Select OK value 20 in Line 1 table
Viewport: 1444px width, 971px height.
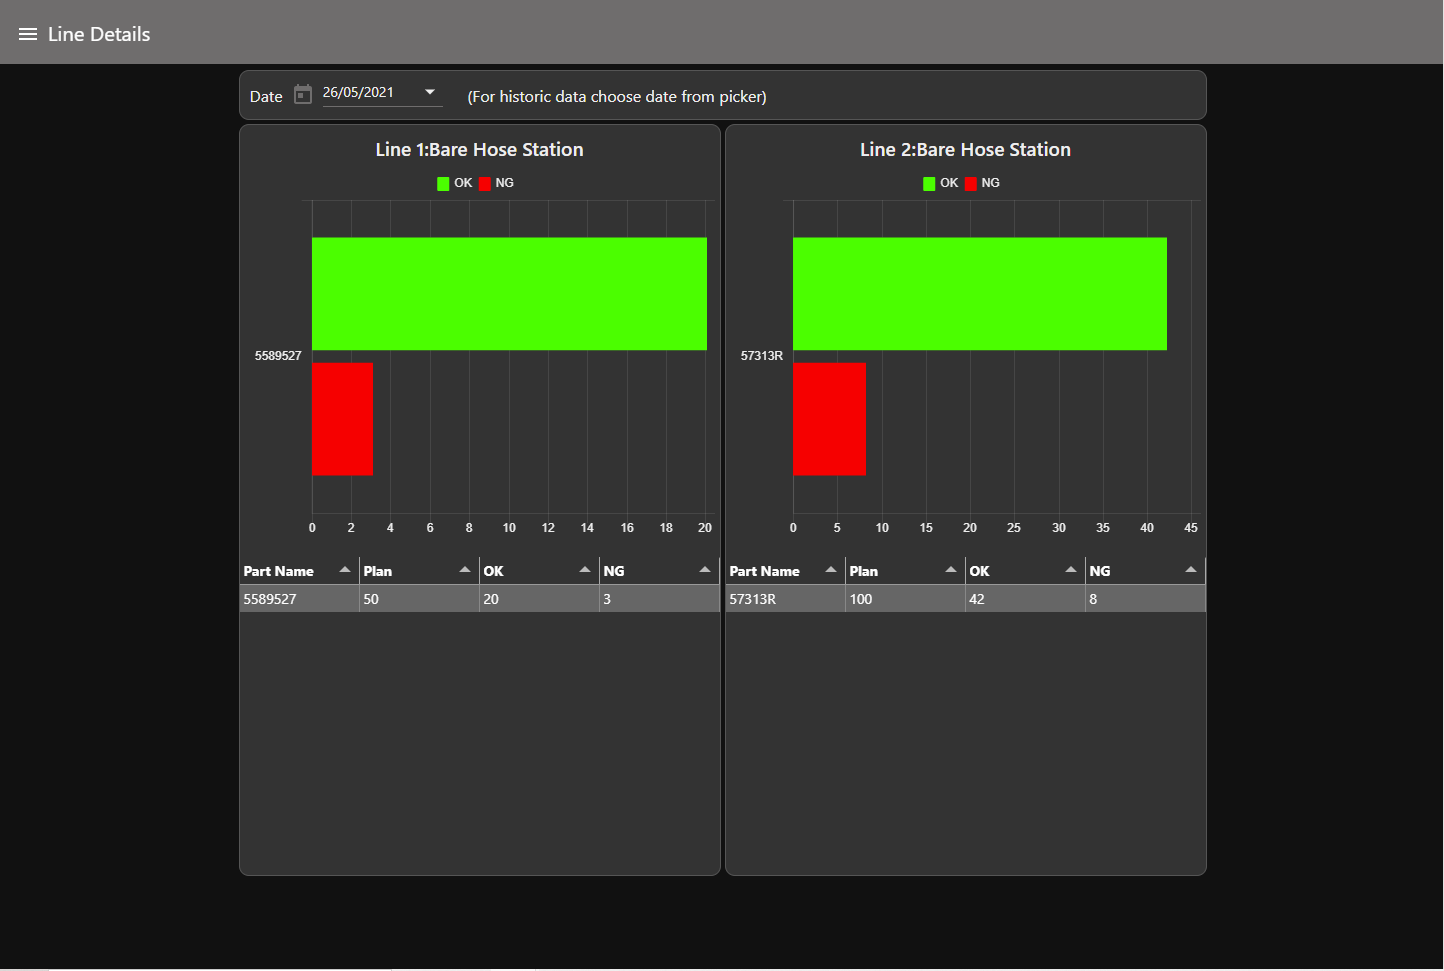(539, 599)
